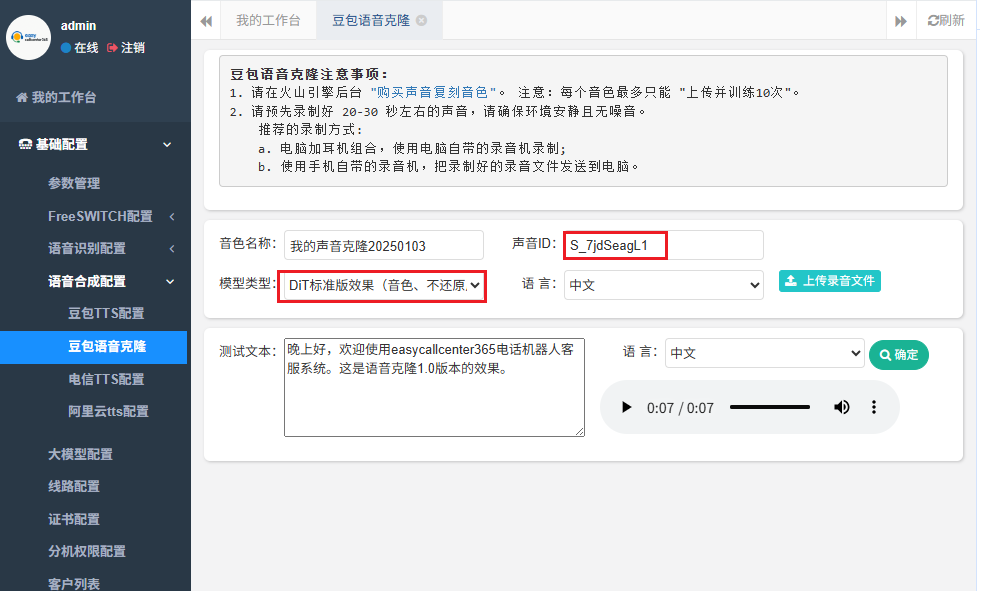Click the 上传录音文件 button
Image resolution: width=991 pixels, height=591 pixels.
pos(829,281)
